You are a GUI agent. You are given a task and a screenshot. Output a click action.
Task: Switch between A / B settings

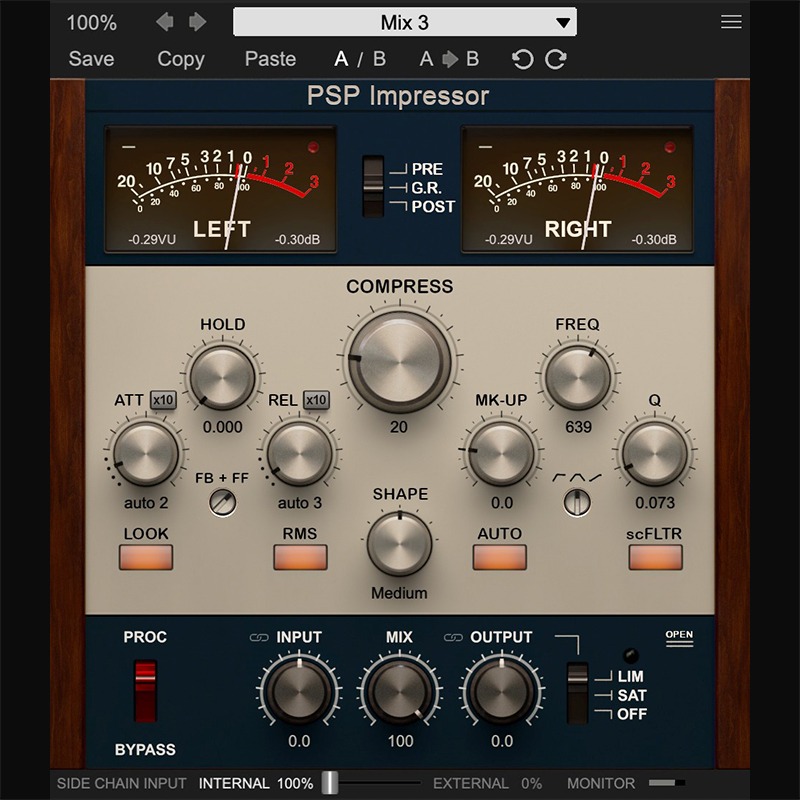360,59
